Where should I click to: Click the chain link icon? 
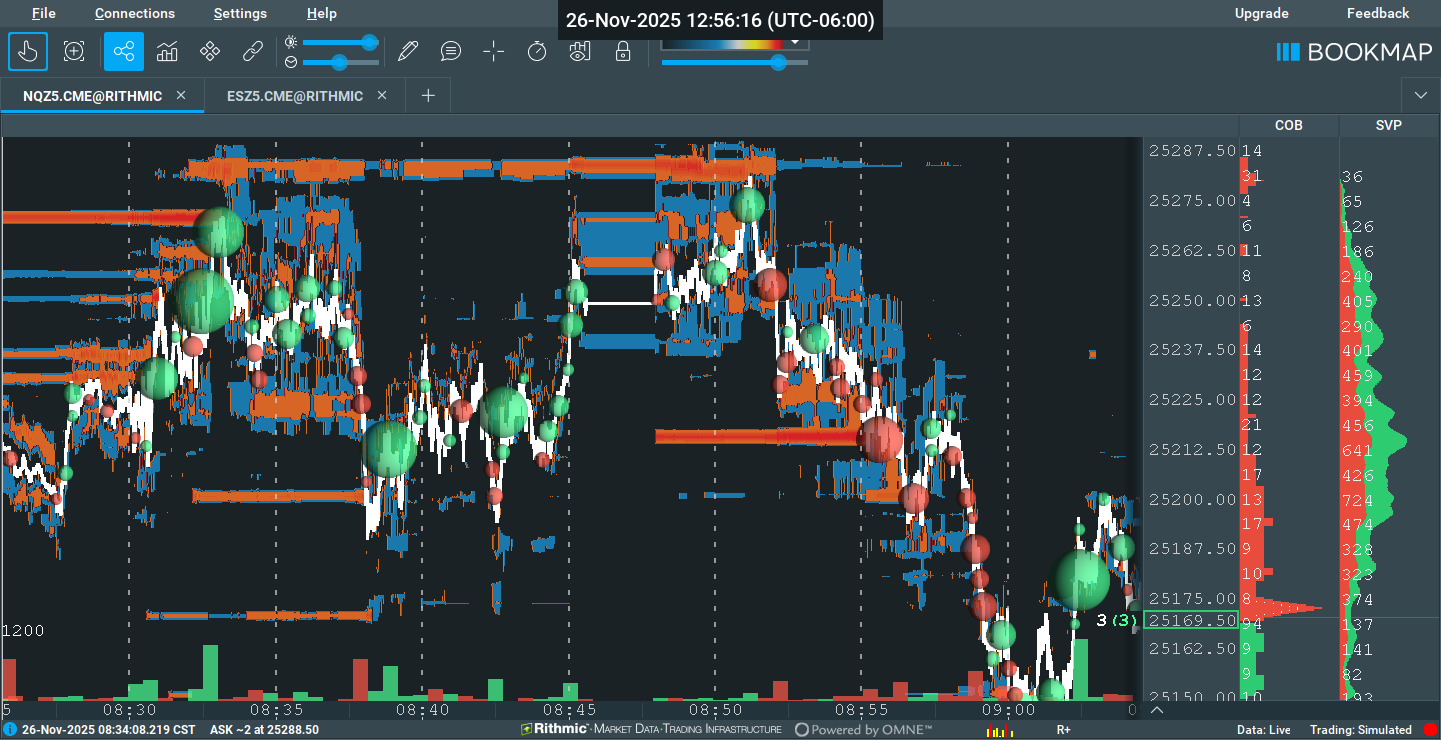click(x=253, y=51)
